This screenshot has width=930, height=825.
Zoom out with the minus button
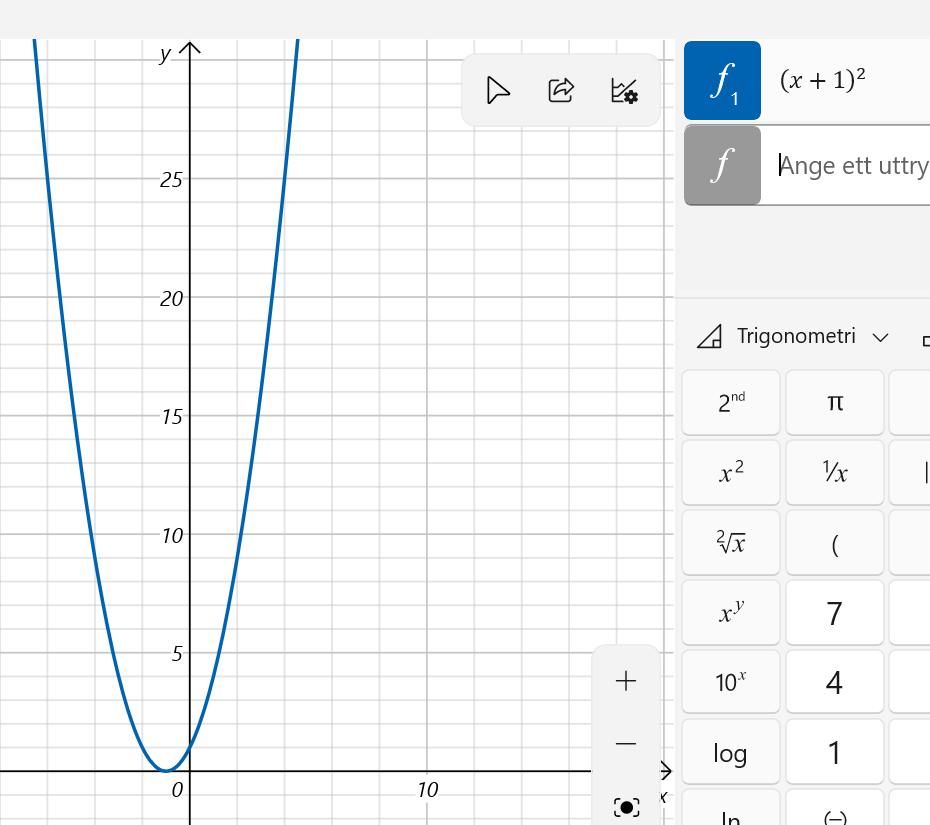[x=626, y=744]
